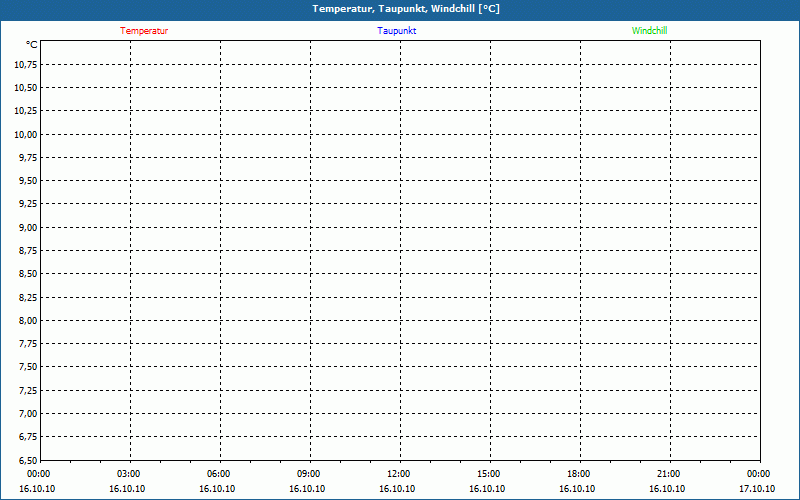Click the 12:00 time label
Viewport: 800px width, 500px height.
pyautogui.click(x=398, y=474)
